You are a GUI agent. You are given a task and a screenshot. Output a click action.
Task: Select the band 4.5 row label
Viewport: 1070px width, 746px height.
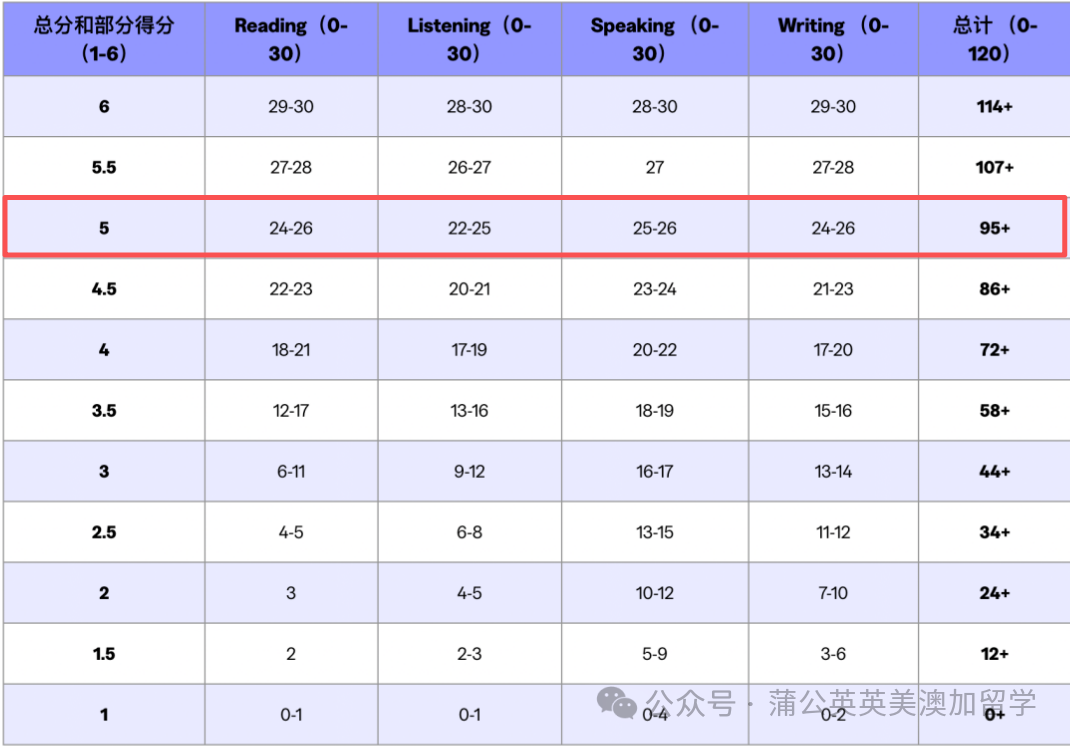tap(104, 289)
